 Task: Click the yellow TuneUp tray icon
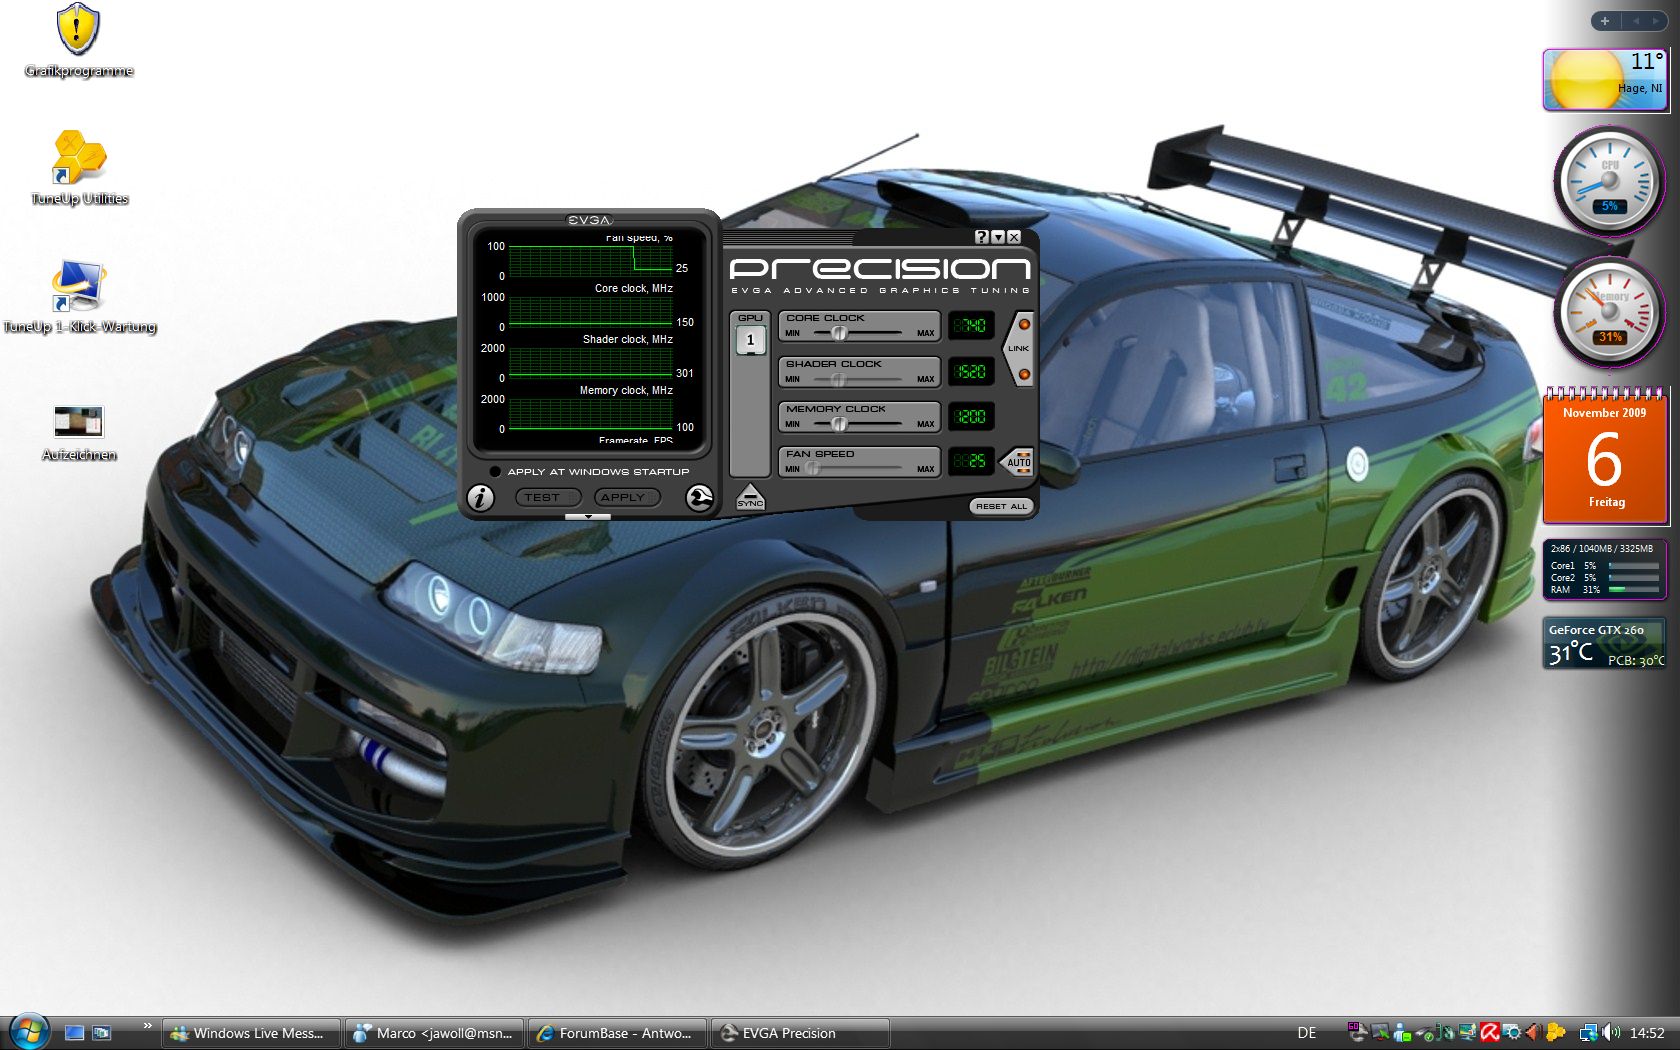tap(1555, 1033)
